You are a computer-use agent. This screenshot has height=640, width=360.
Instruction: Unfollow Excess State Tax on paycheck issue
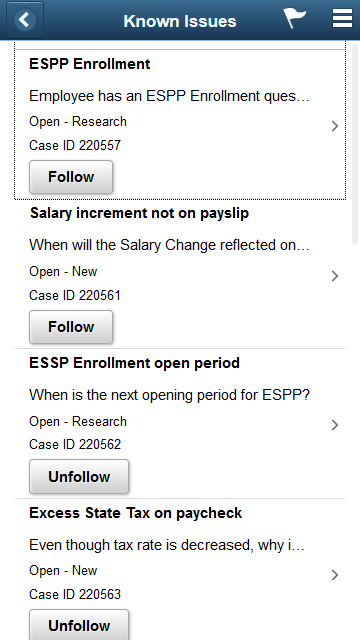click(79, 625)
